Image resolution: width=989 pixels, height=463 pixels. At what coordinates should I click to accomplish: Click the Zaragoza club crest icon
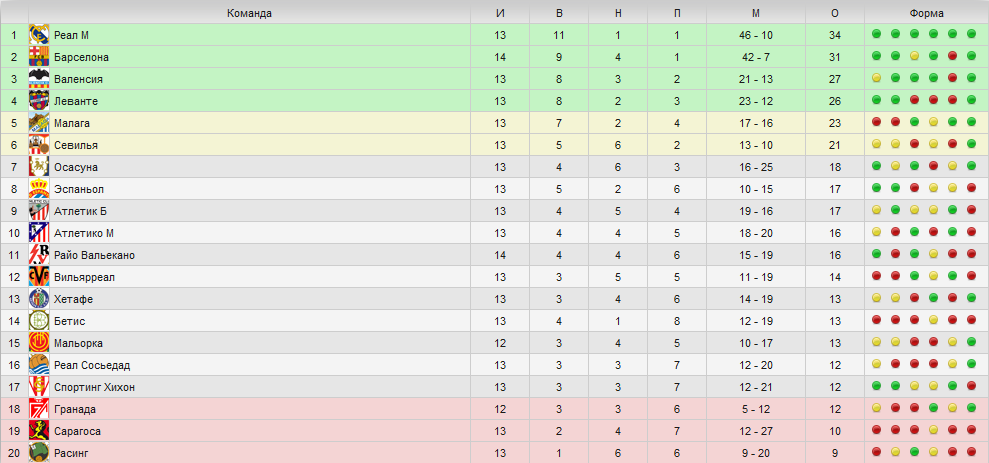point(39,431)
